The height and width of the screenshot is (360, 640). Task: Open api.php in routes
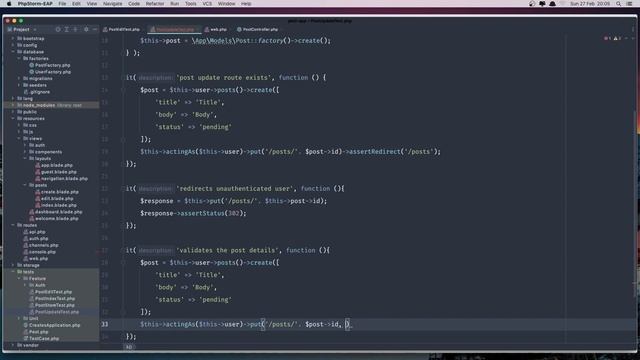(x=34, y=232)
